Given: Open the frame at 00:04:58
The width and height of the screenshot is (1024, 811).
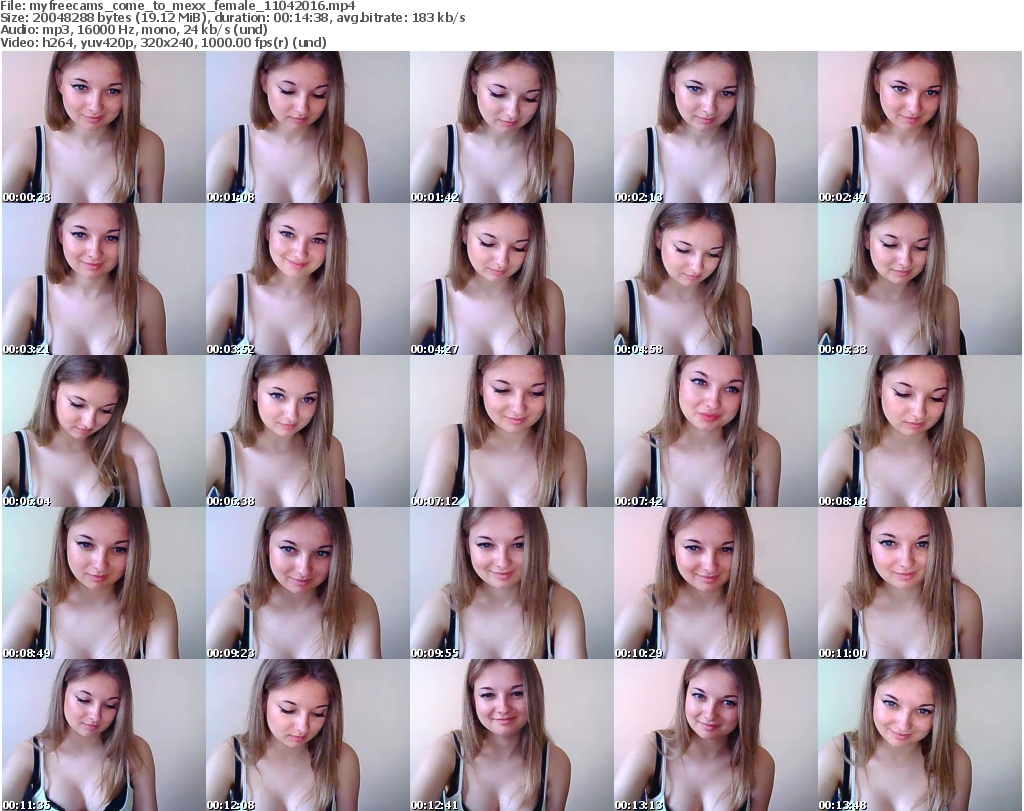Looking at the screenshot, I should pos(715,279).
